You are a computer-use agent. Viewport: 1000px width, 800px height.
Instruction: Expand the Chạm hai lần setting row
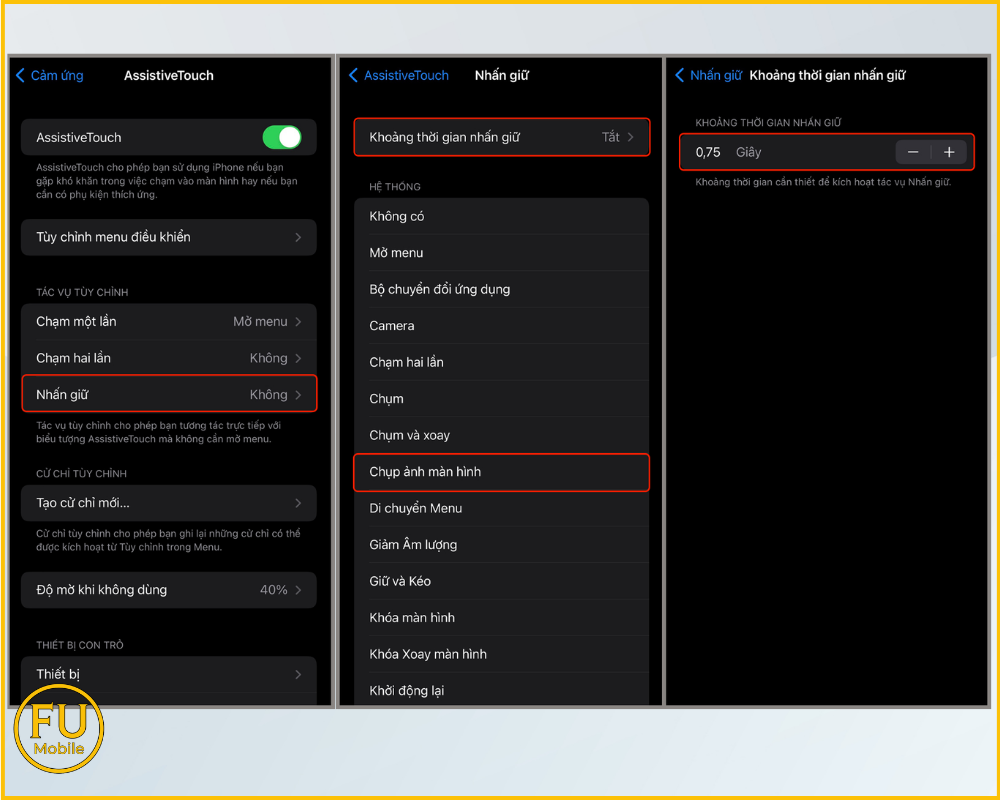click(168, 358)
